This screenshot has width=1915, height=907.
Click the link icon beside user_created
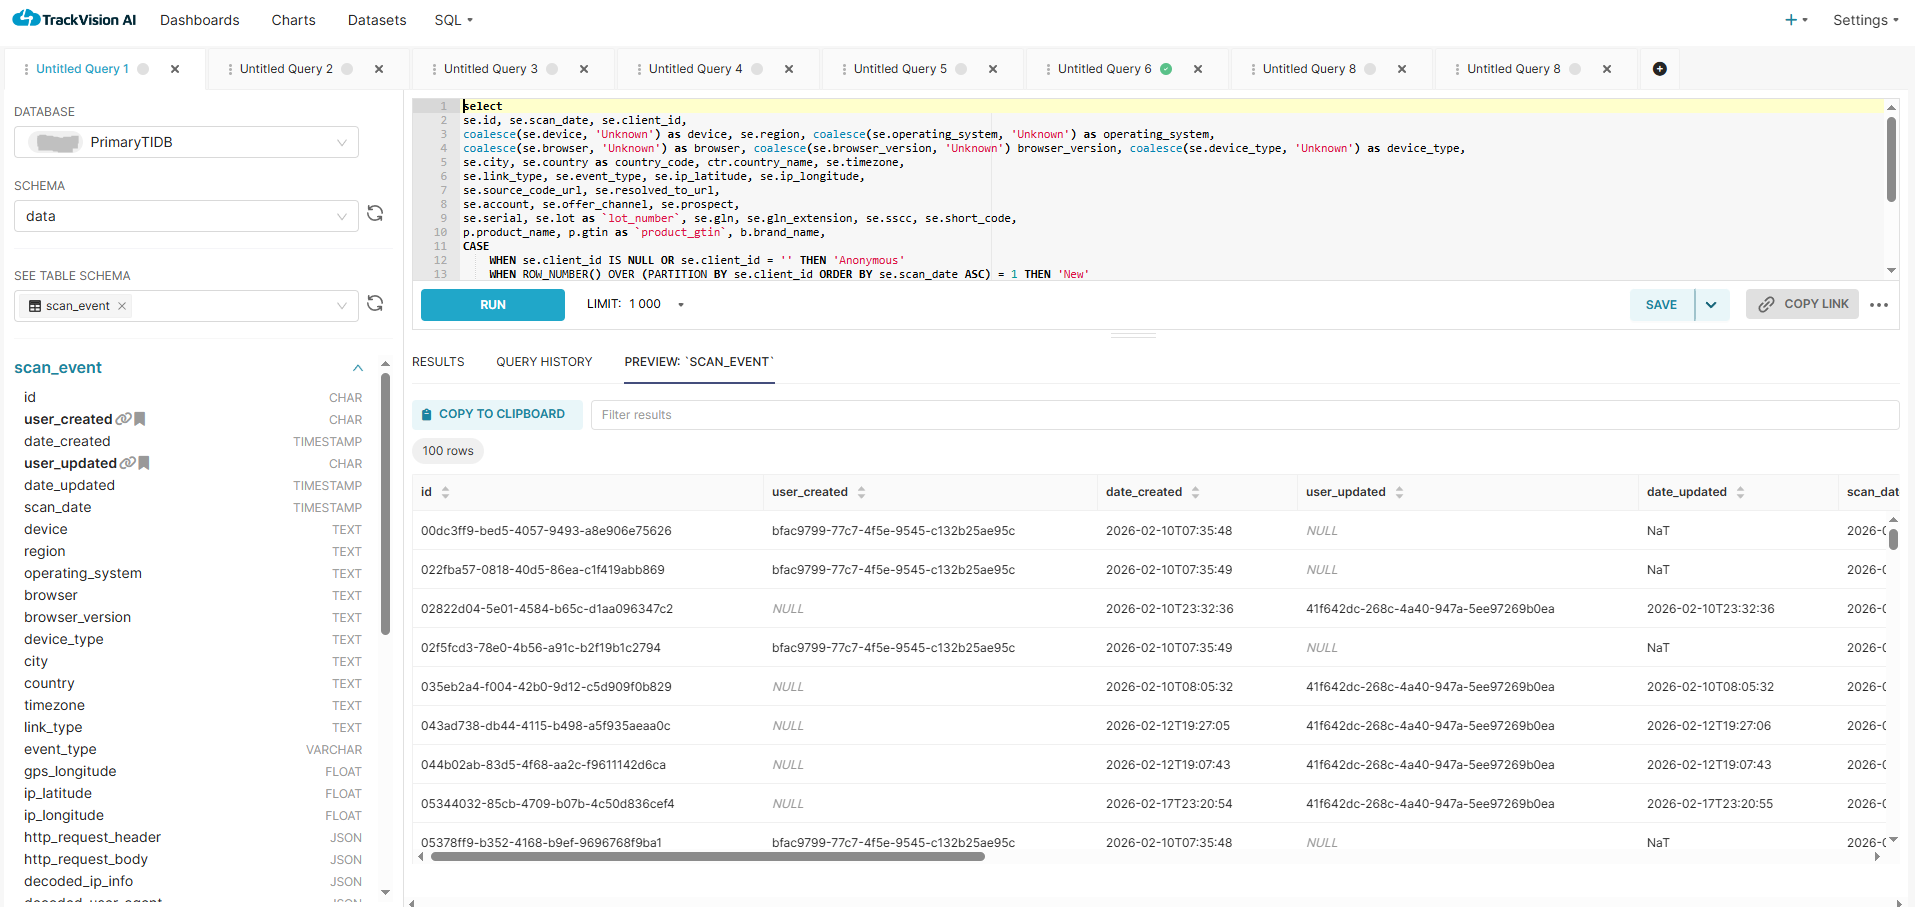point(123,419)
